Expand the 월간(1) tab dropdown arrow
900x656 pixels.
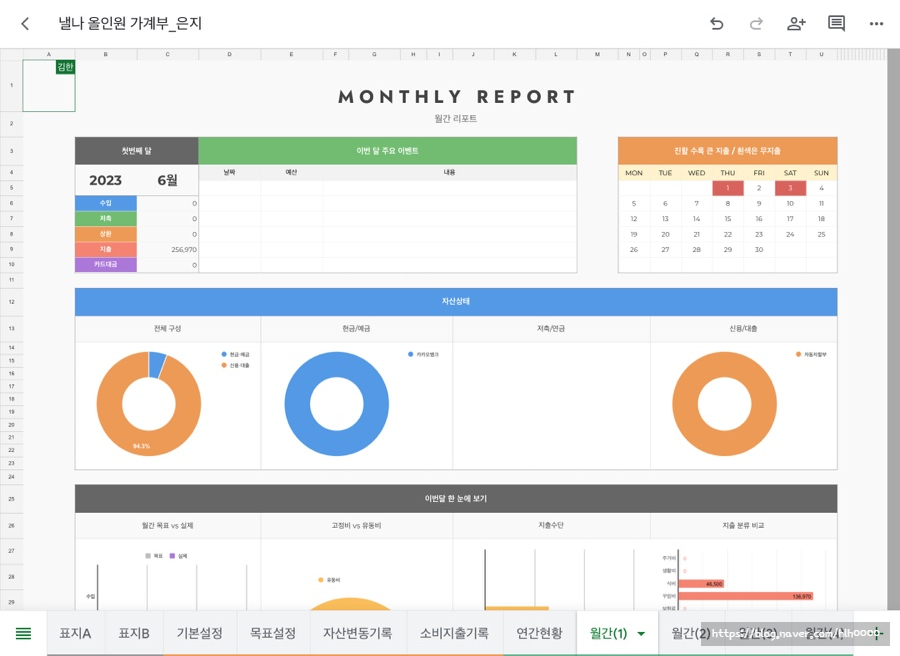(x=641, y=634)
